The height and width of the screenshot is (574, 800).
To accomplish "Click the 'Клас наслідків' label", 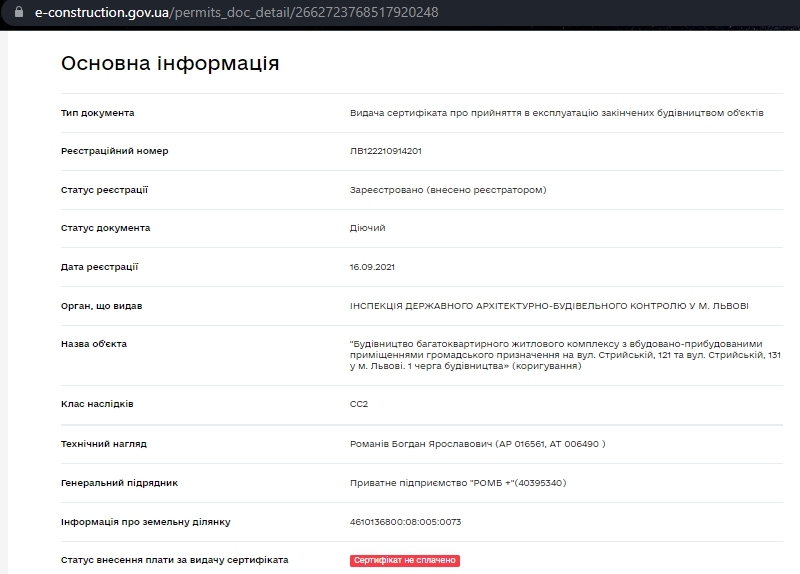I will (x=97, y=404).
